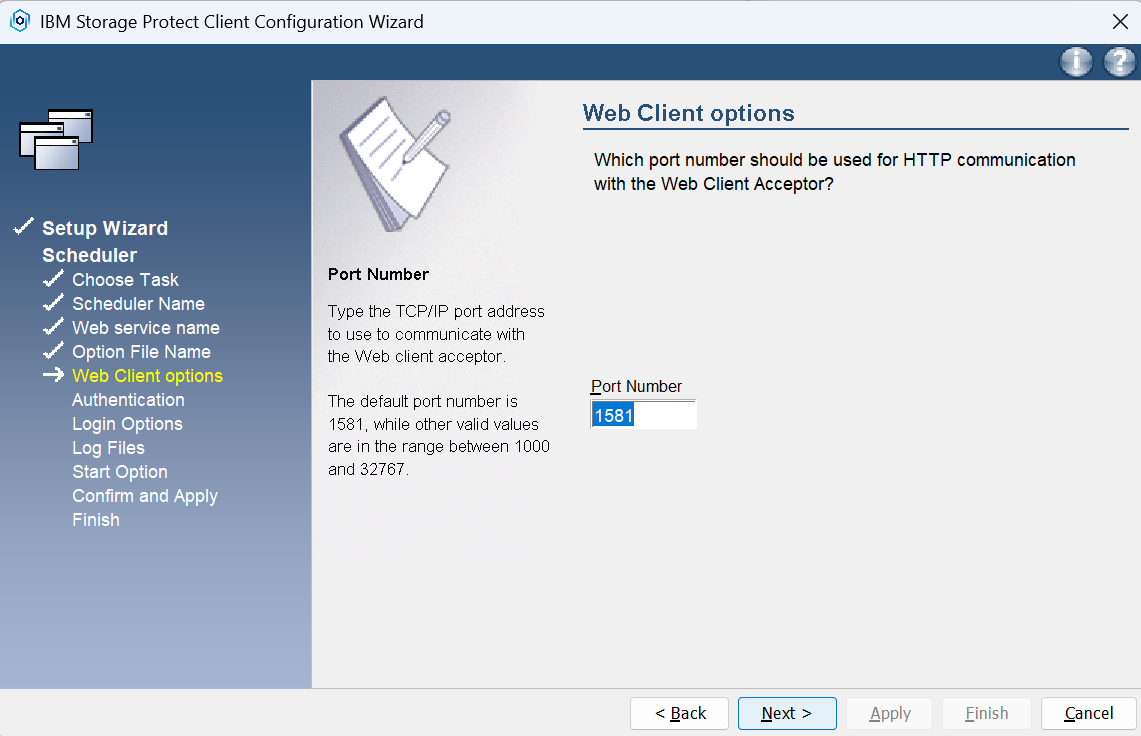Cancel the configuration wizard

click(1088, 713)
